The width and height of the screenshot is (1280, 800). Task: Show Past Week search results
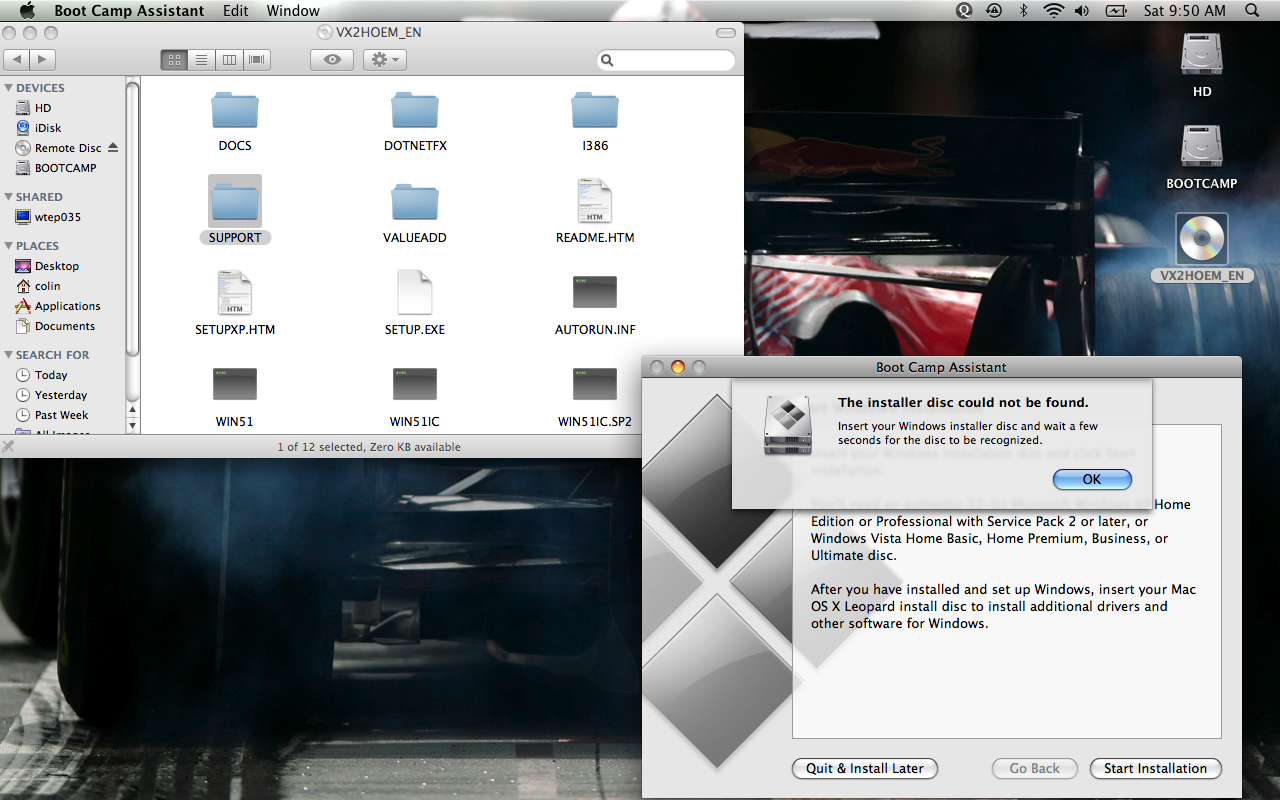[64, 415]
